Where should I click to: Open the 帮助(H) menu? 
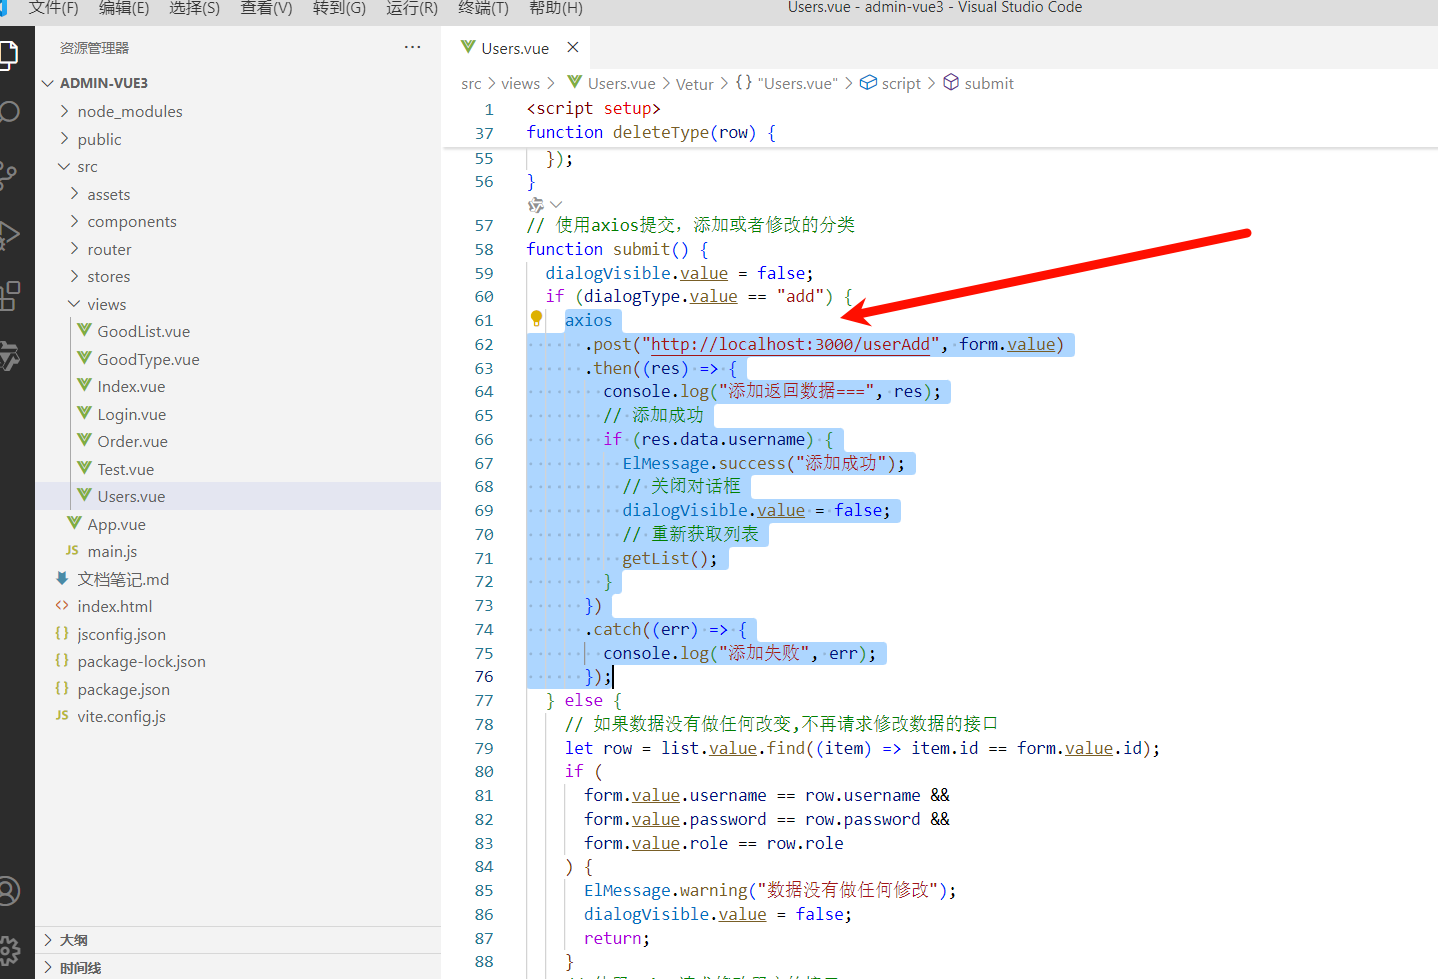[x=556, y=8]
